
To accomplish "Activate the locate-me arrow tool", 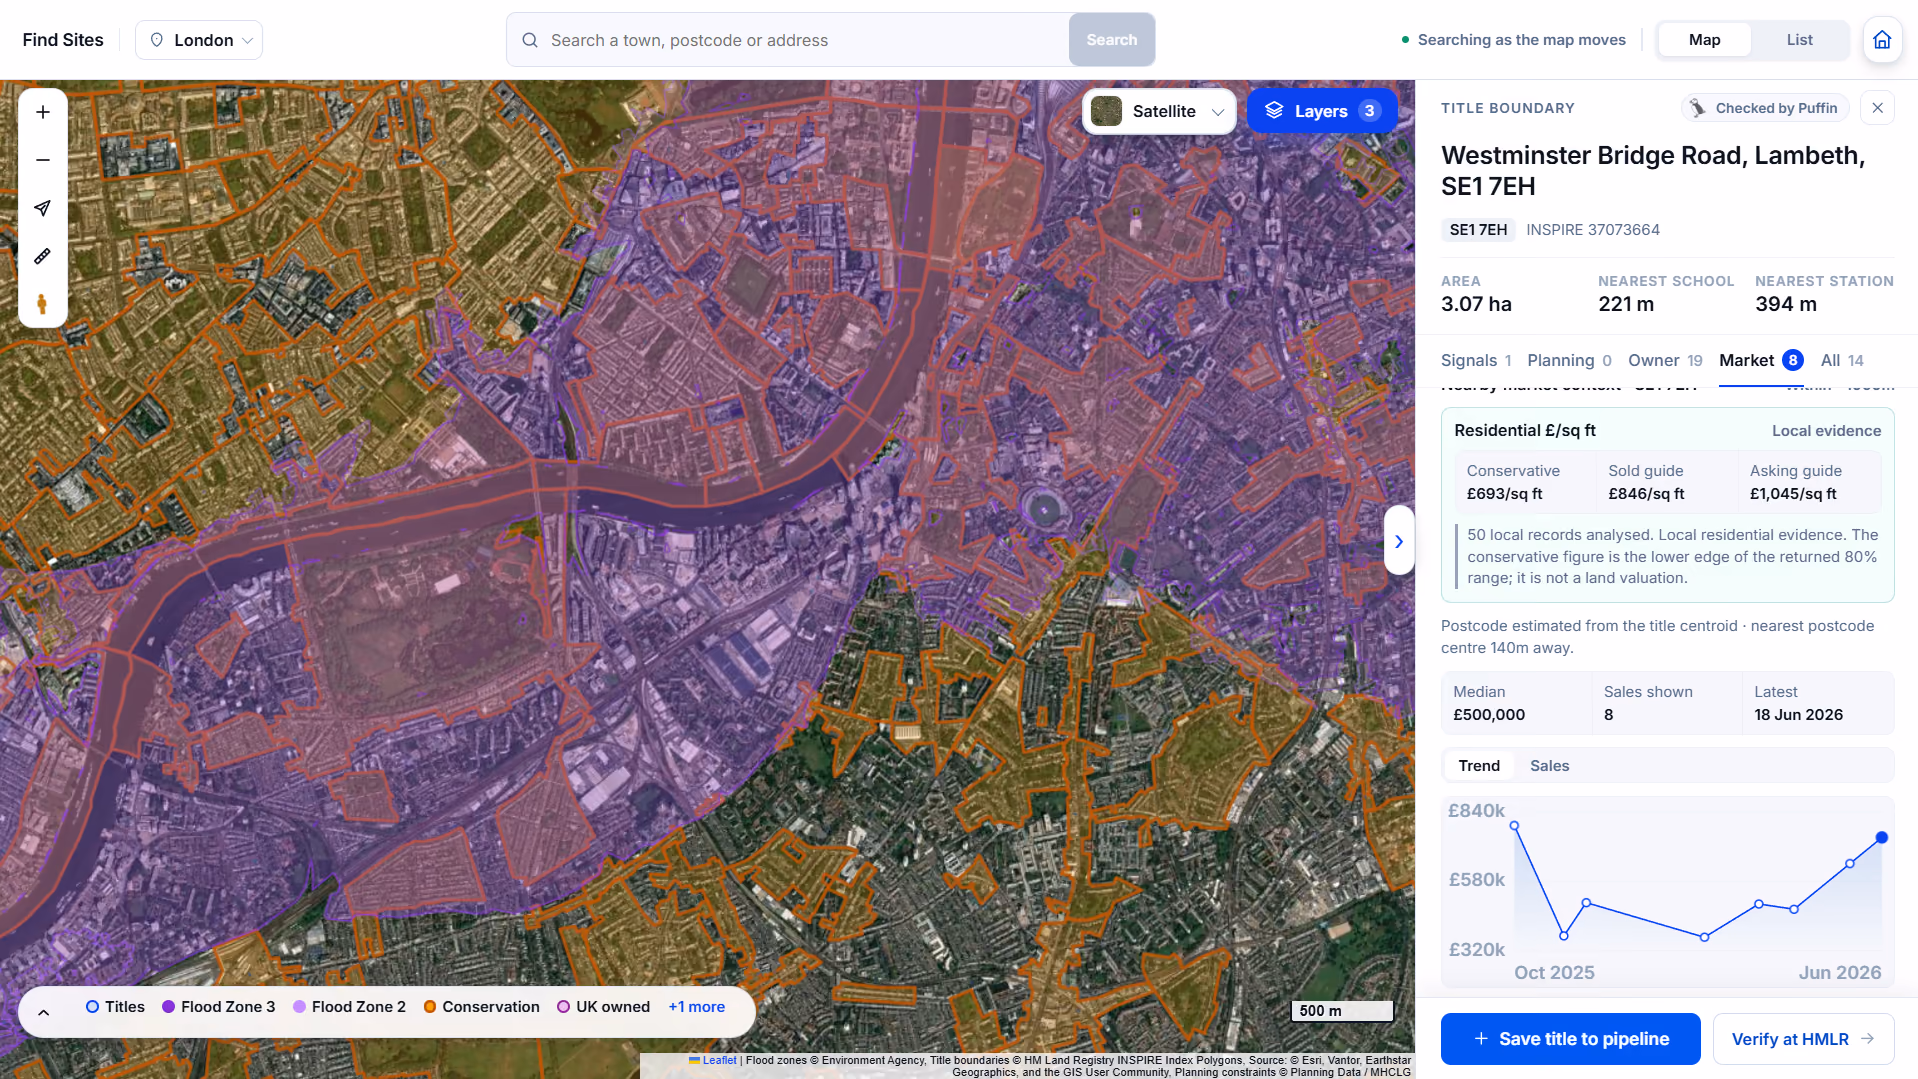I will [x=43, y=208].
